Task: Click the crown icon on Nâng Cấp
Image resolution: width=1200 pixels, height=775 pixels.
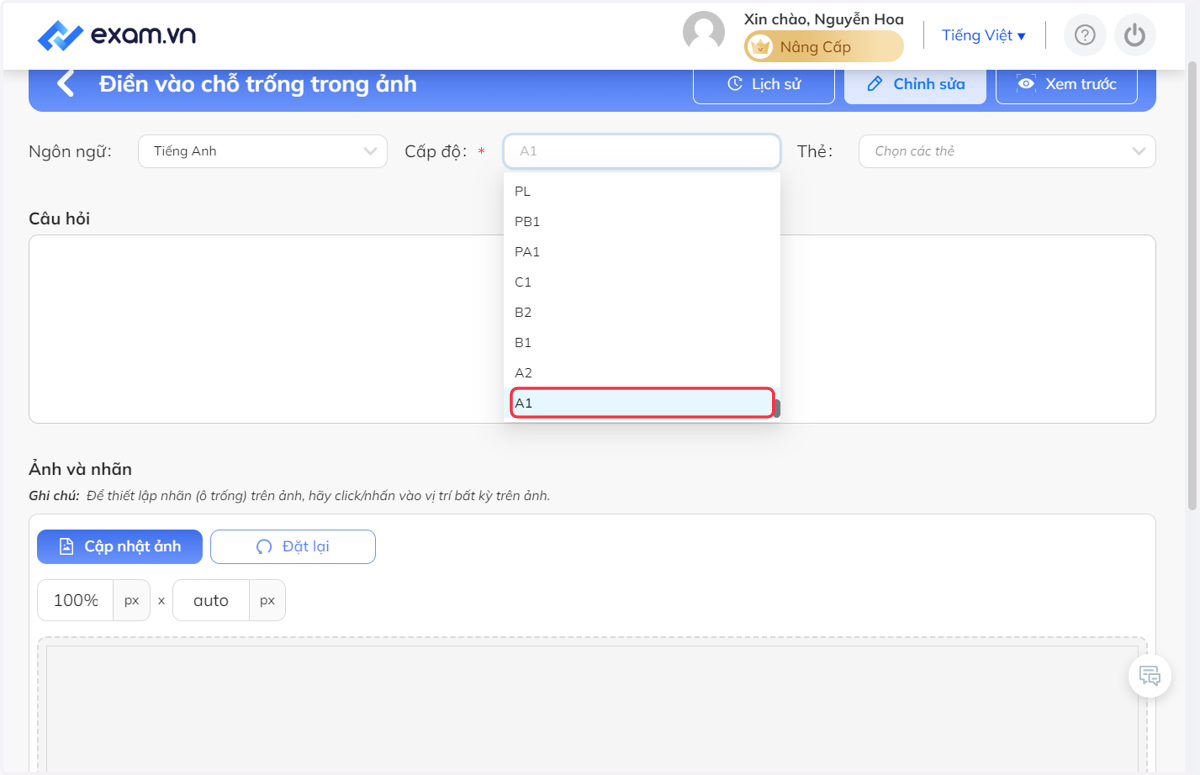Action: pos(761,47)
